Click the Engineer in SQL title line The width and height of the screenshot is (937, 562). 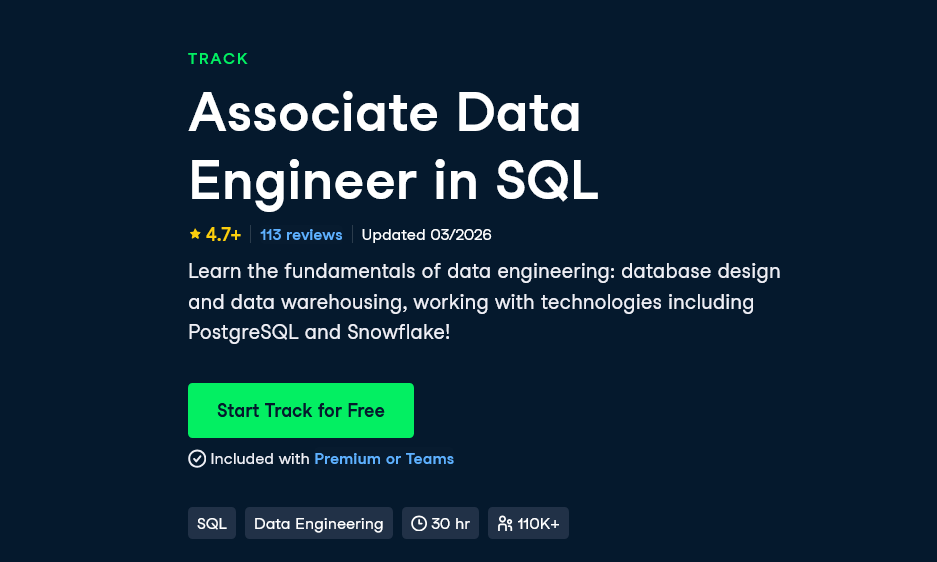click(393, 181)
